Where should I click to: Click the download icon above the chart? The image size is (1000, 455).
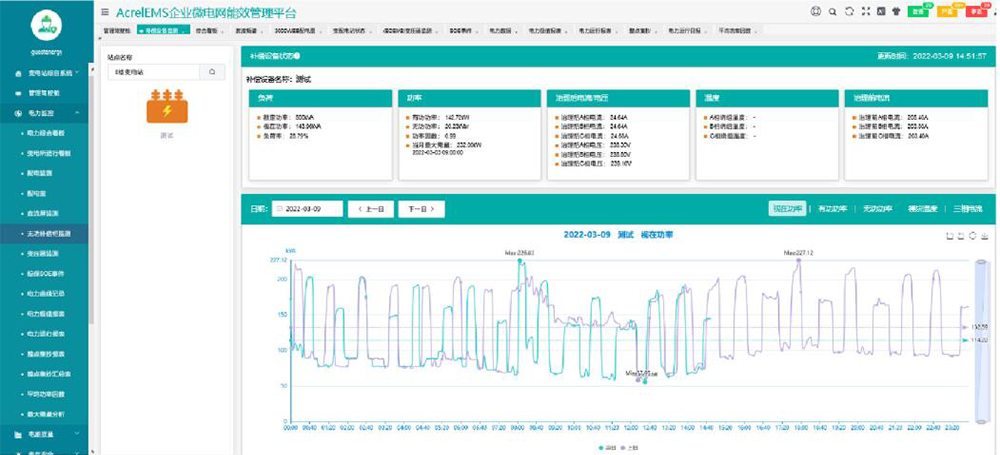pyautogui.click(x=986, y=236)
